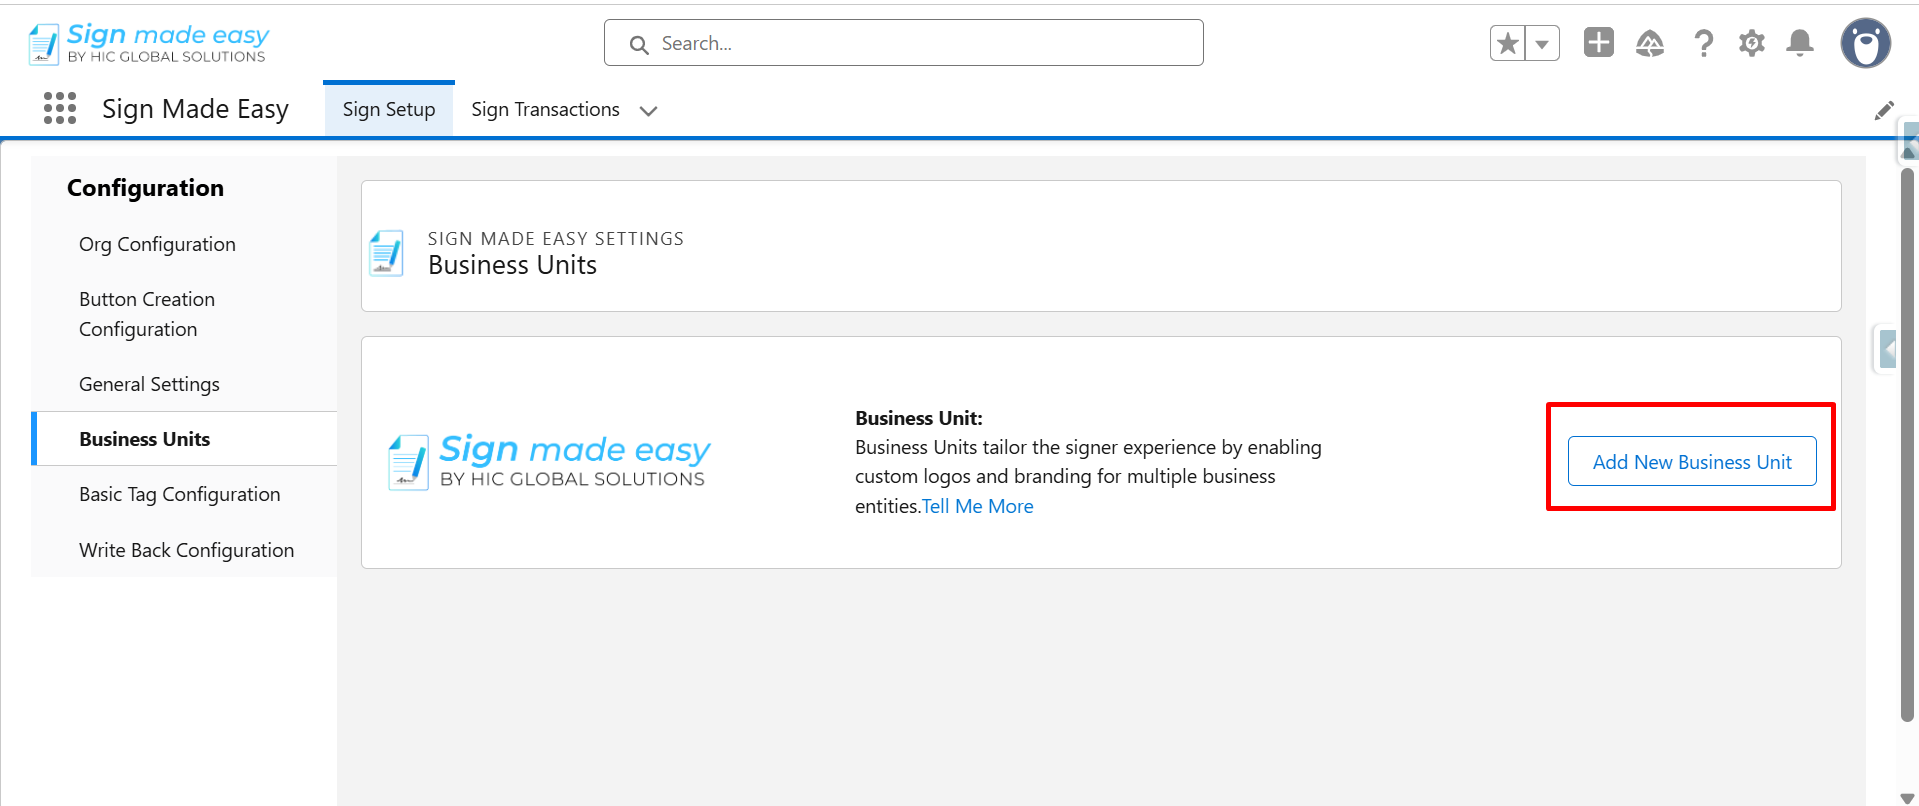Select Basic Tag Configuration in sidebar
This screenshot has width=1919, height=806.
pyautogui.click(x=184, y=494)
